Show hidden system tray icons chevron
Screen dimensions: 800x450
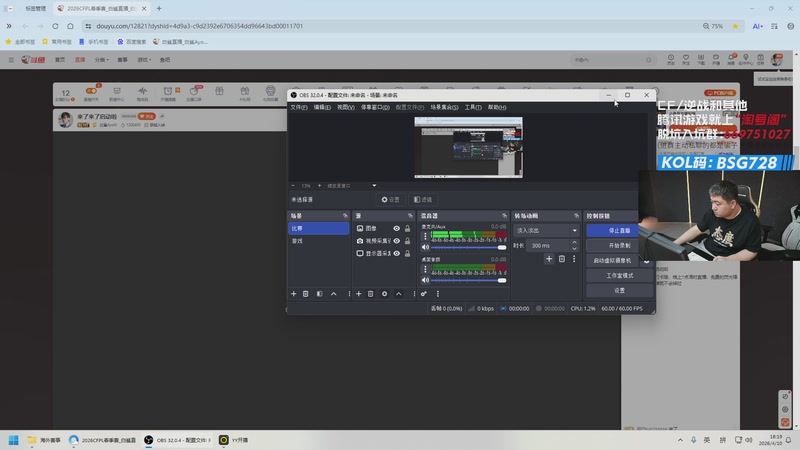pos(680,440)
